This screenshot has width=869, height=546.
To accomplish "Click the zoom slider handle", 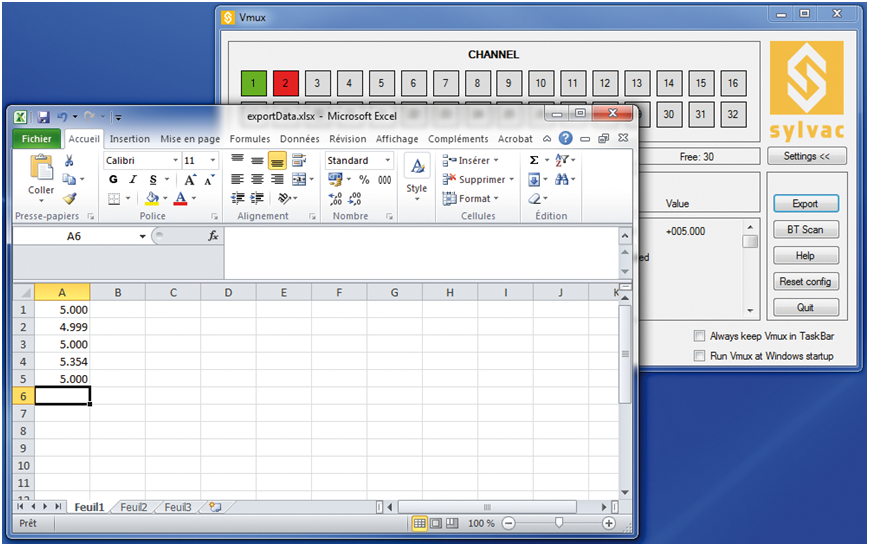I will [559, 523].
